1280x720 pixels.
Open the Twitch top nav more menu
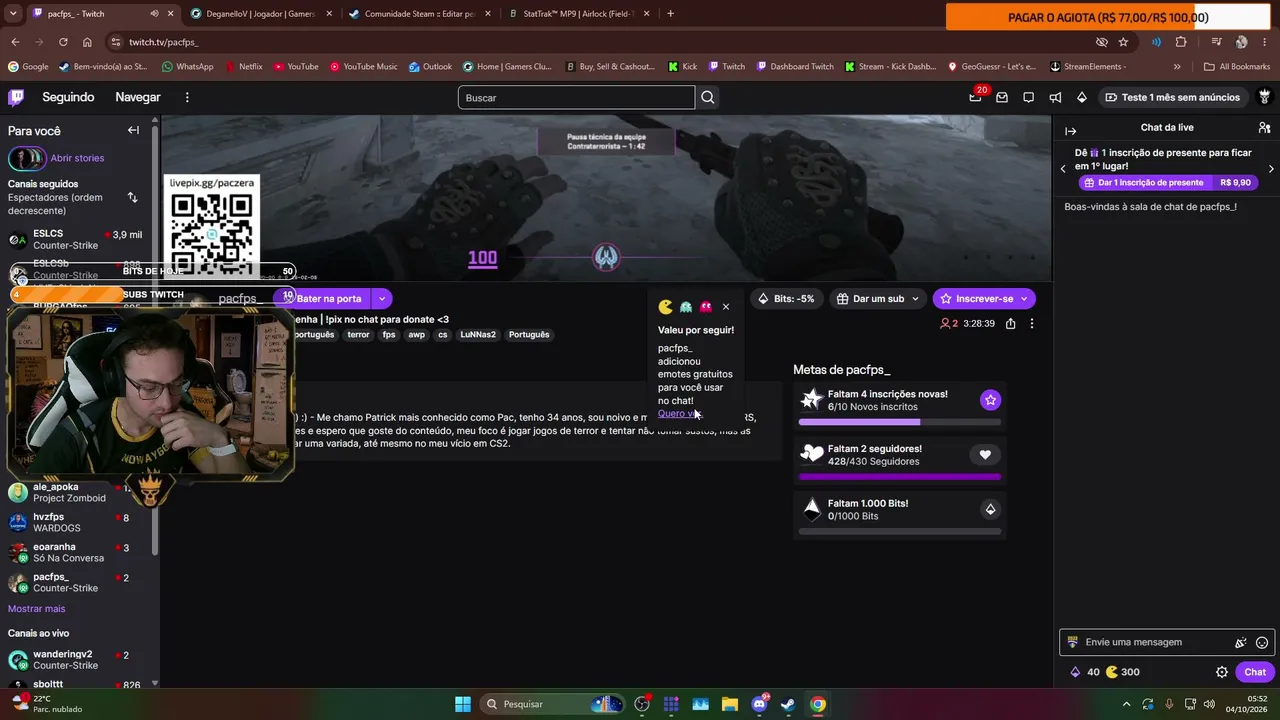tap(187, 97)
